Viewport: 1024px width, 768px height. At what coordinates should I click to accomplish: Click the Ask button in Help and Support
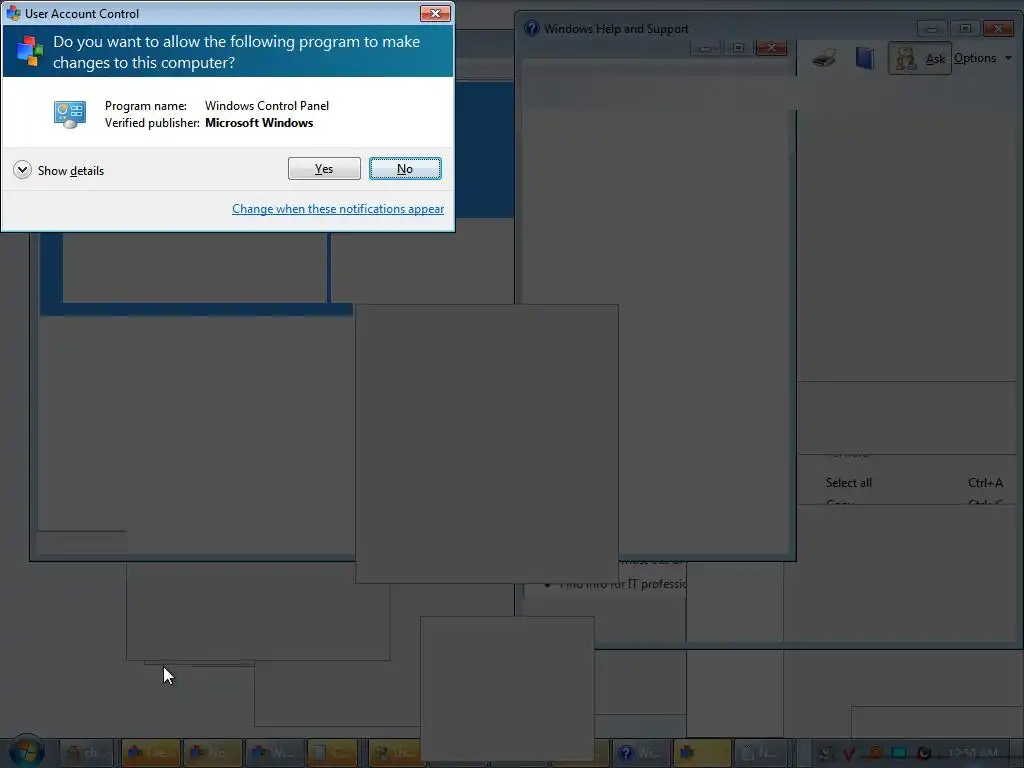(920, 58)
